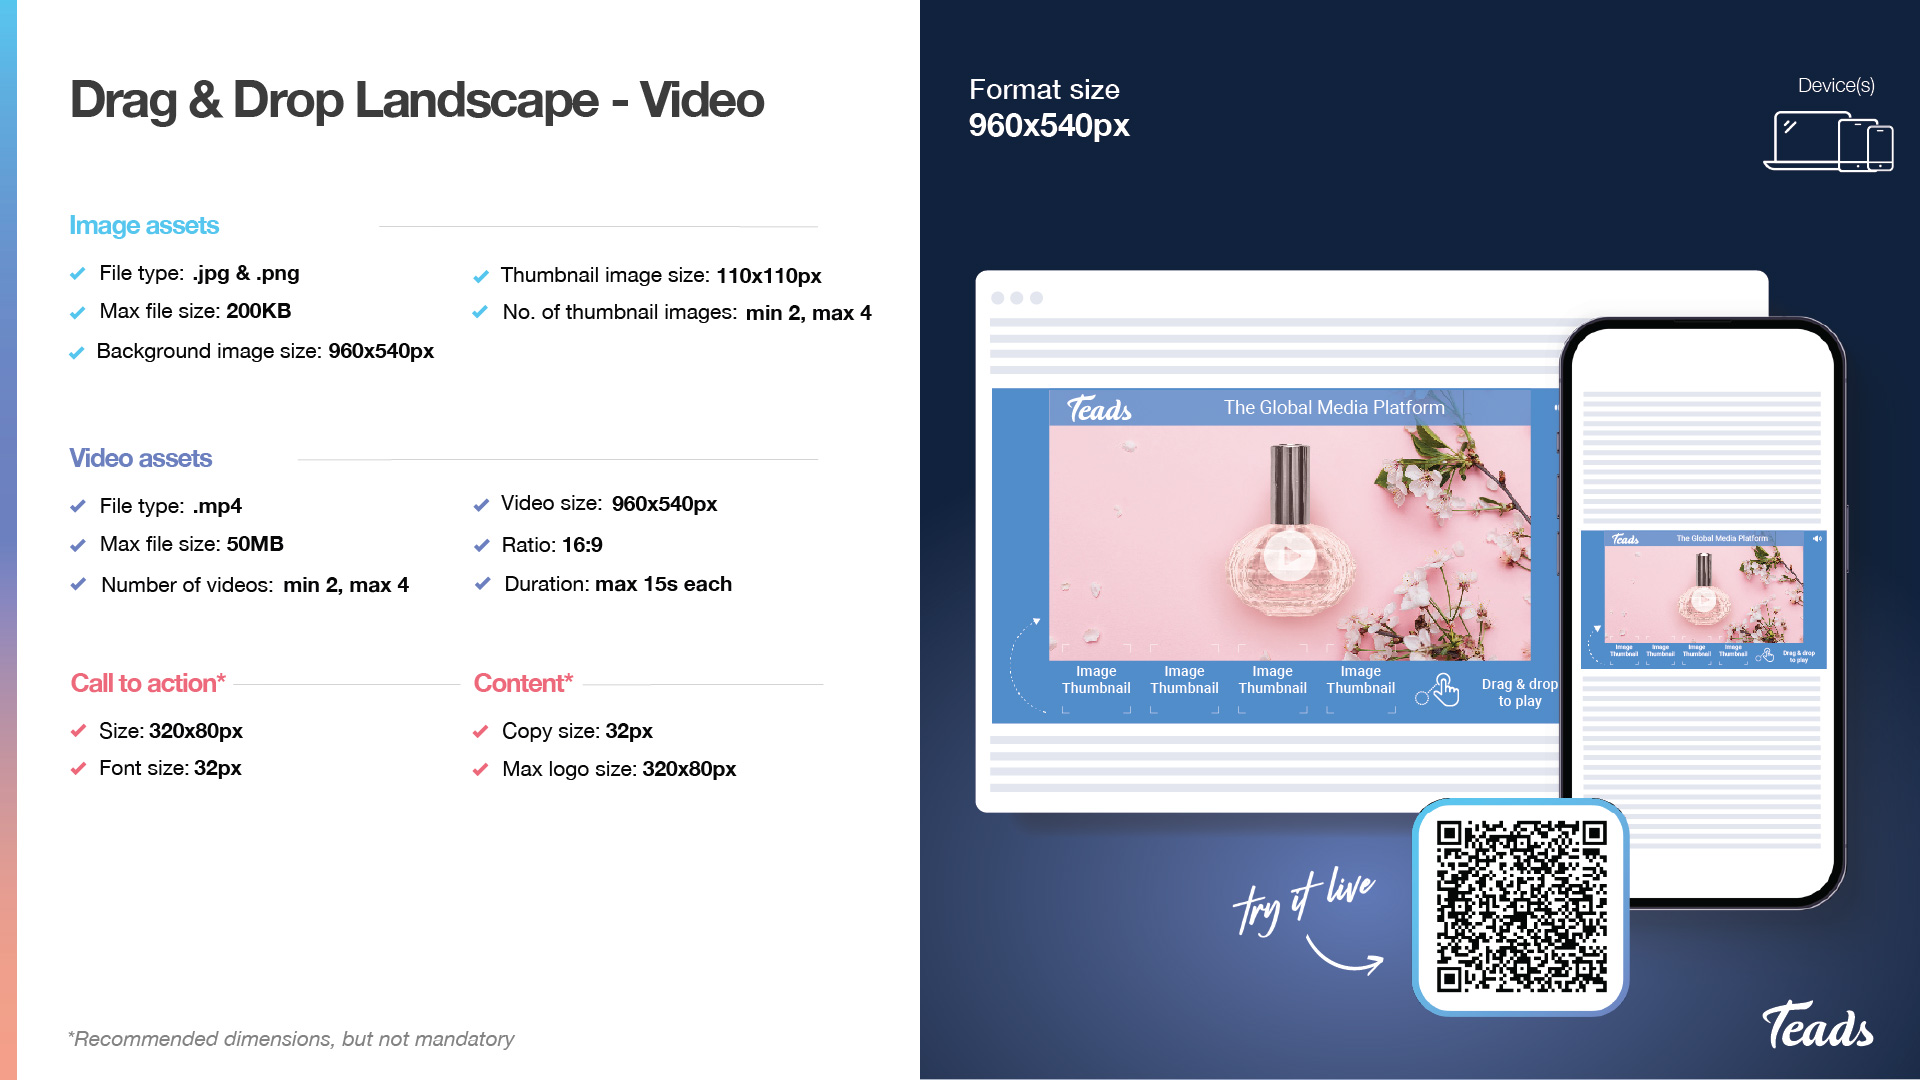Click the small triangle marker left of thumbnails
Screen dimensions: 1920x1080
point(1037,621)
